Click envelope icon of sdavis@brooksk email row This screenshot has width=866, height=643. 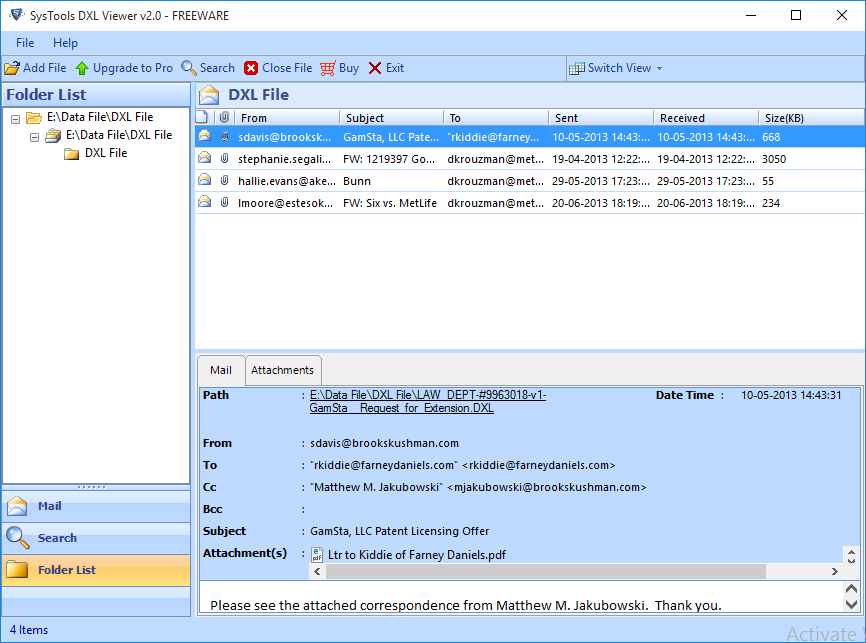pos(204,136)
